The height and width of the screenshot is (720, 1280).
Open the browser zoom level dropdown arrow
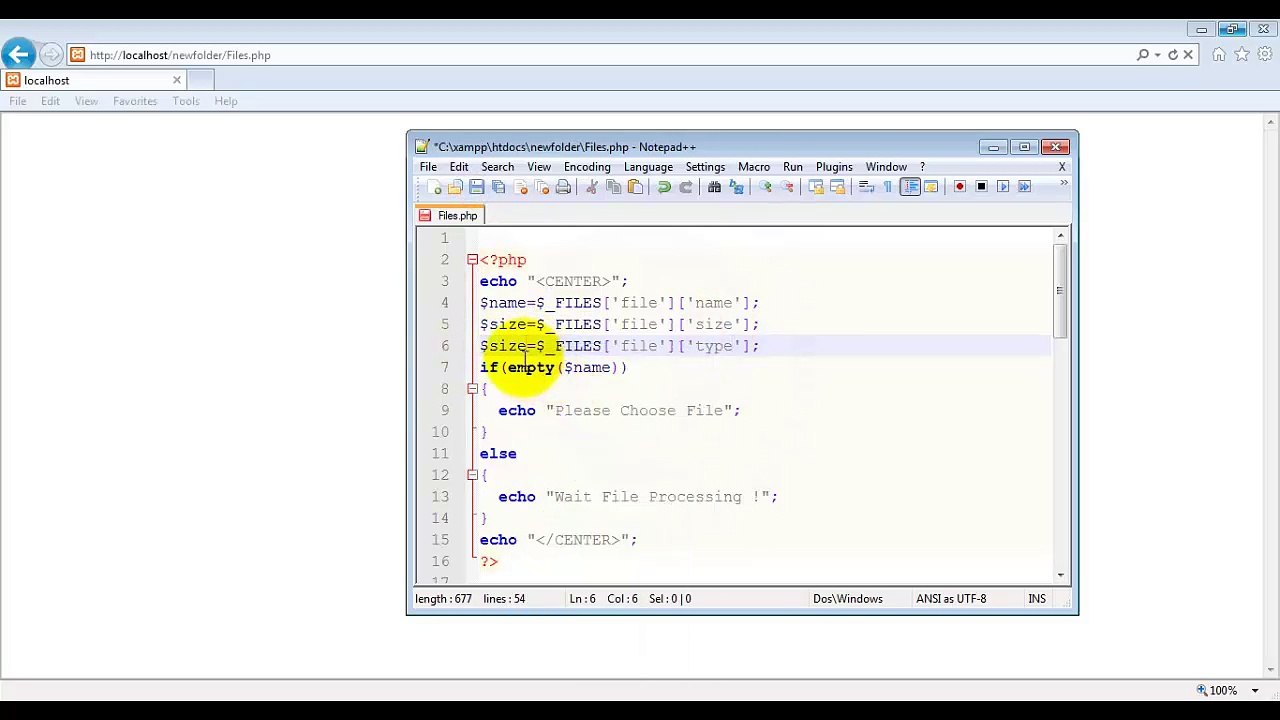click(1255, 690)
